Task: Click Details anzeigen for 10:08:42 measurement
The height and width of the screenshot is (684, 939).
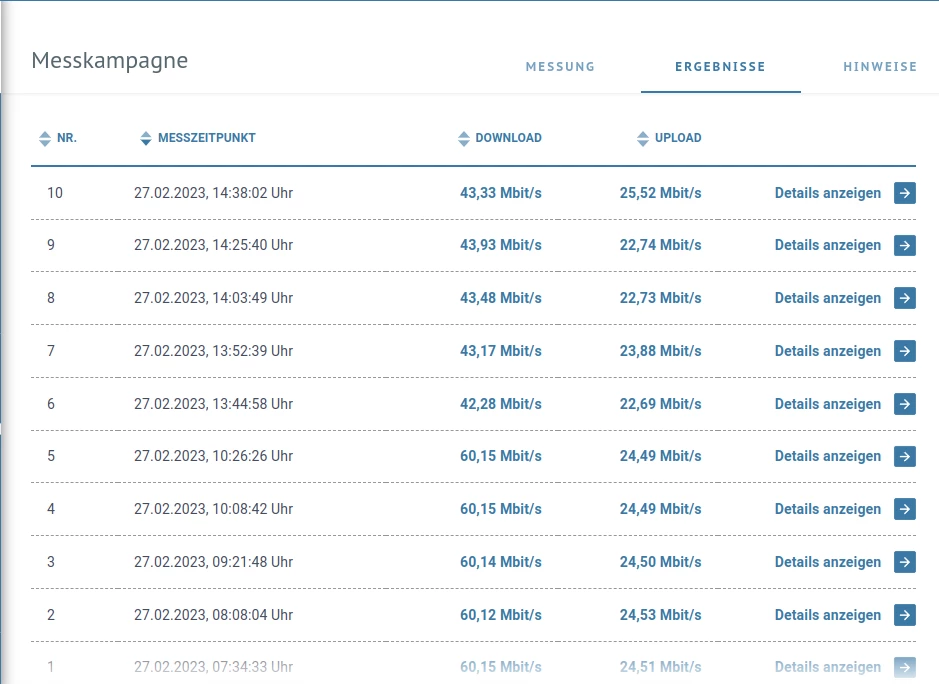Action: (828, 509)
